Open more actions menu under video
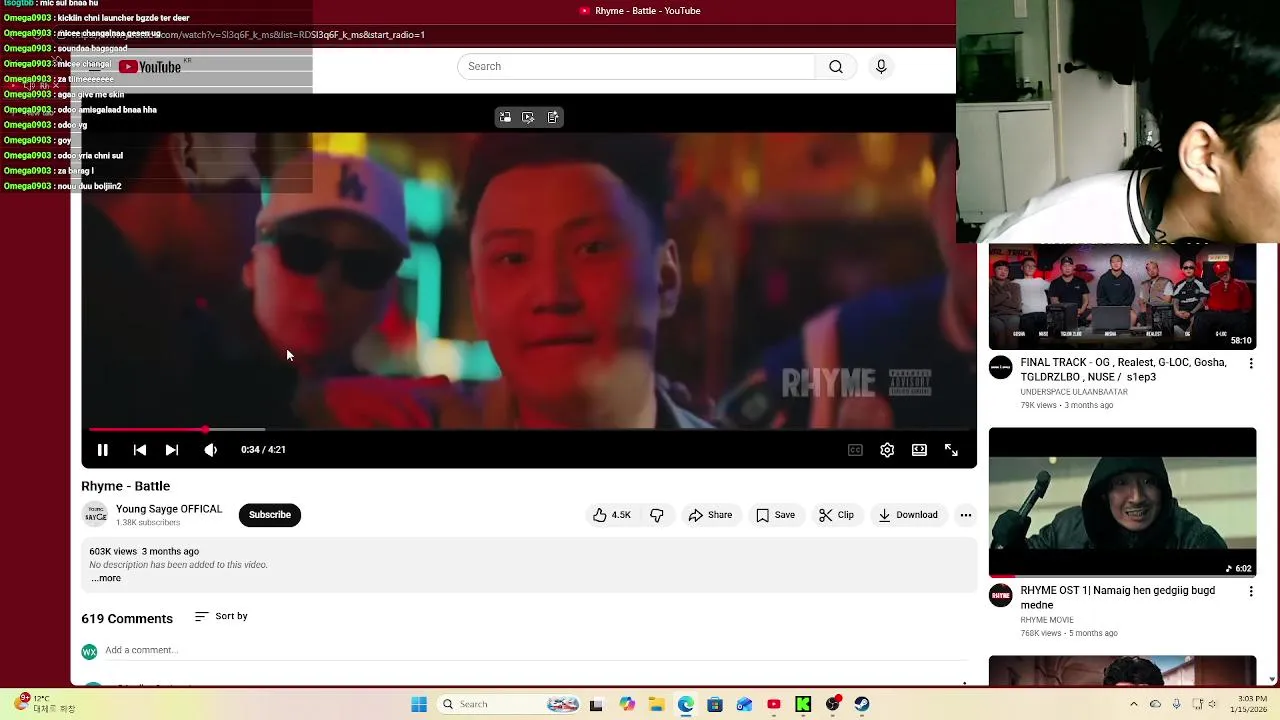The height and width of the screenshot is (720, 1280). 966,515
